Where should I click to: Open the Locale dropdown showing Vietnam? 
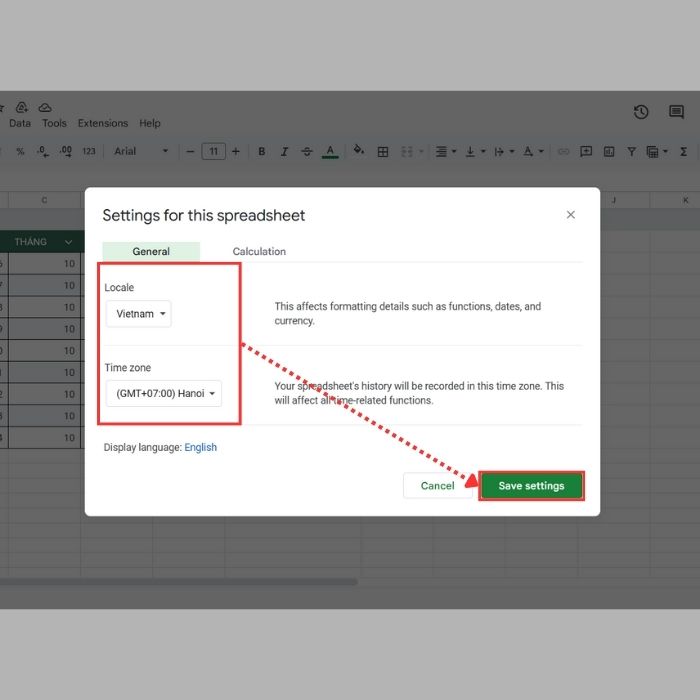tap(139, 314)
